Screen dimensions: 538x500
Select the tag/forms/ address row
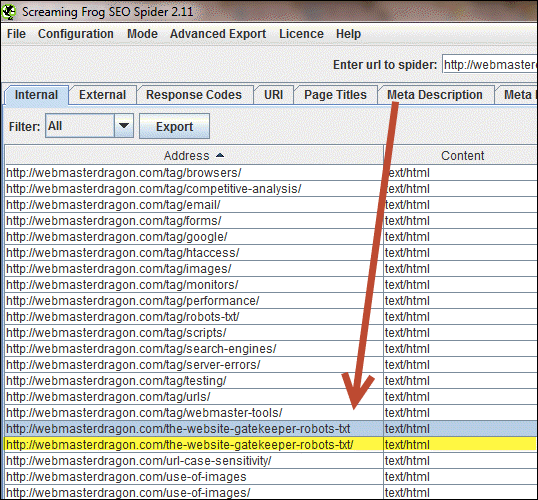point(194,221)
